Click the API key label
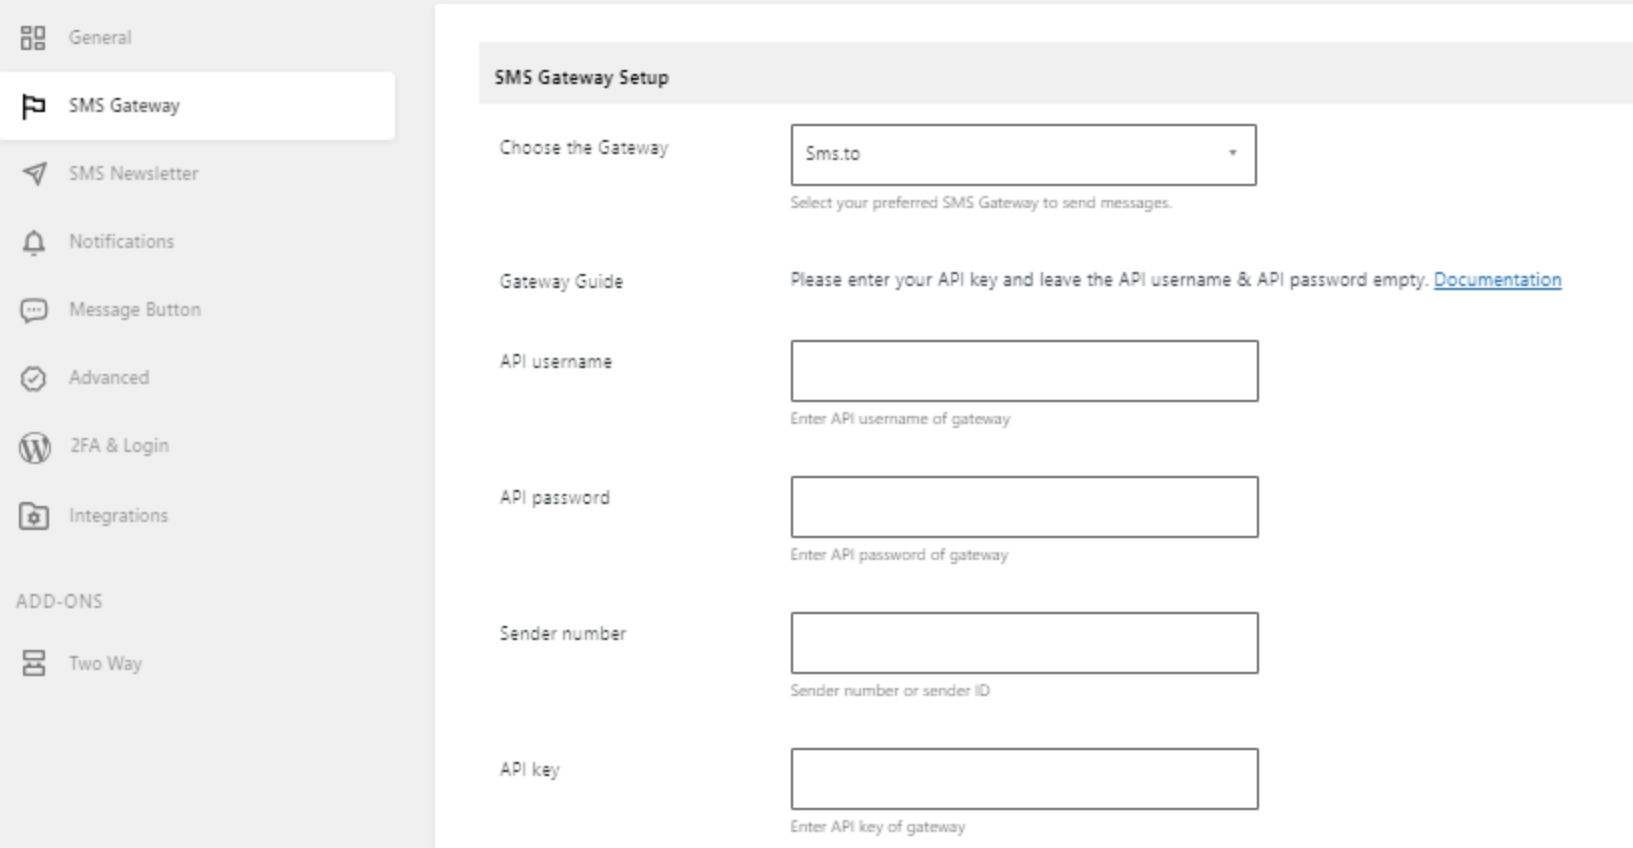The width and height of the screenshot is (1633, 848). pyautogui.click(x=529, y=770)
